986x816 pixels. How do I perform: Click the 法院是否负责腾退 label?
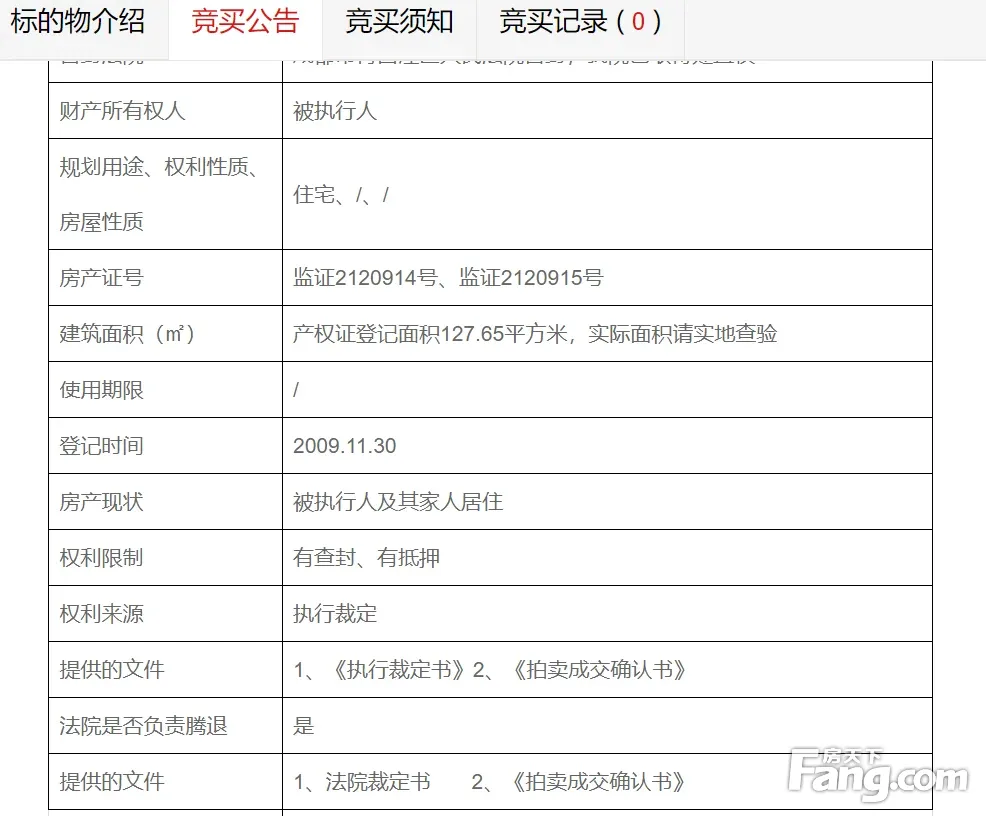(143, 726)
